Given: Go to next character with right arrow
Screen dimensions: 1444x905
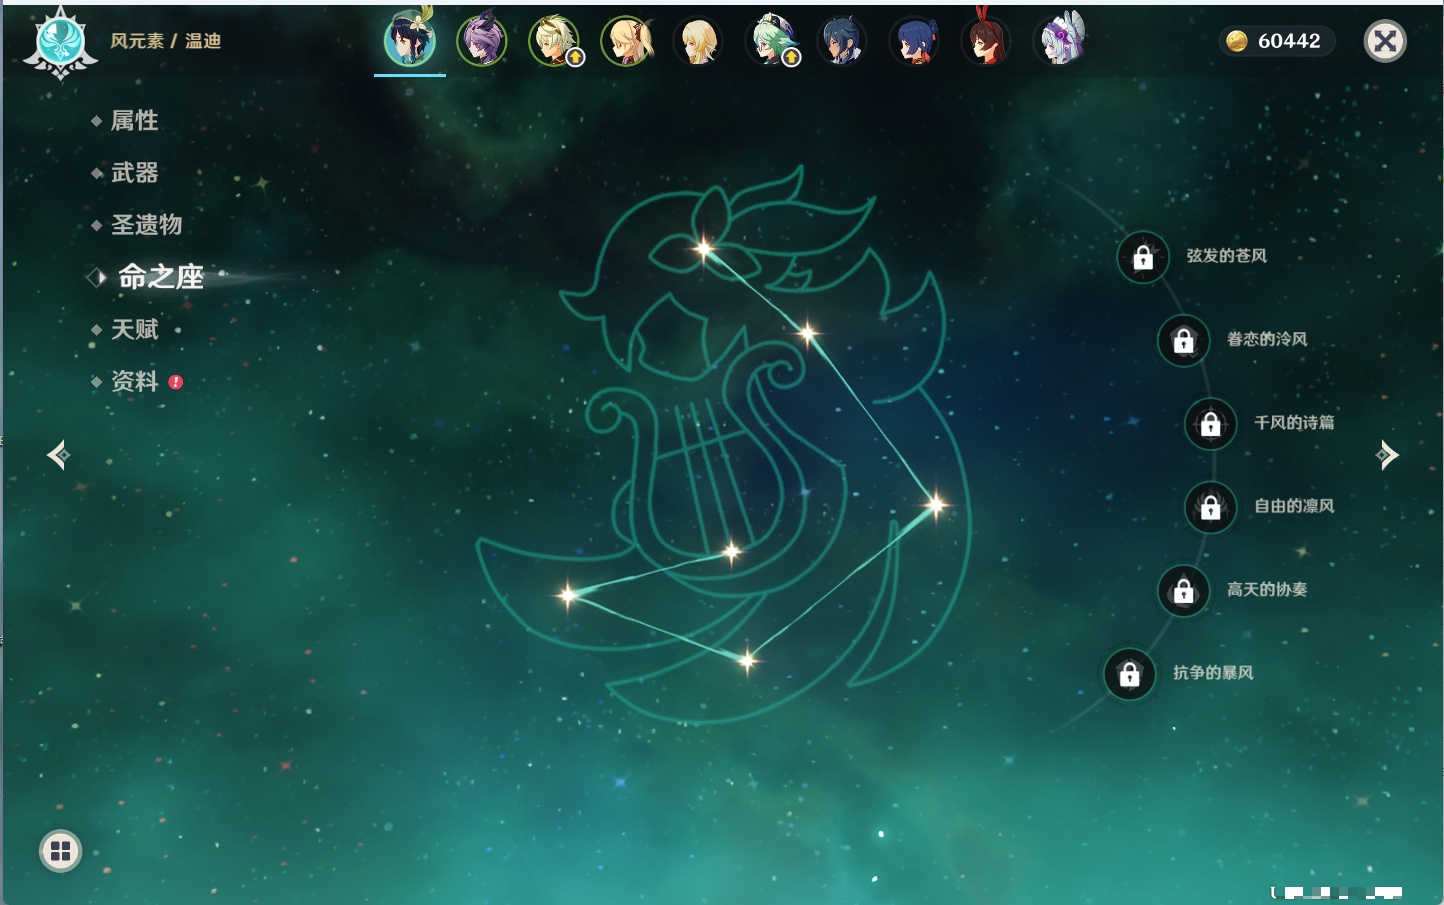Looking at the screenshot, I should (1387, 455).
